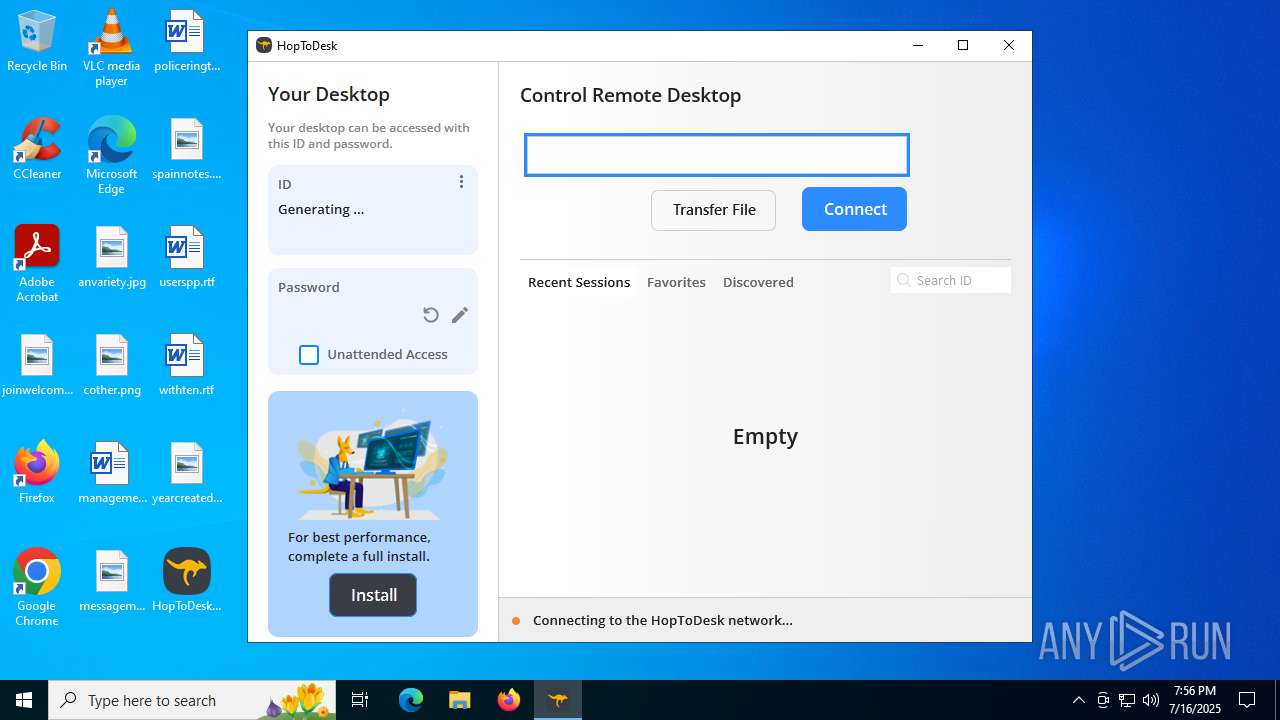Focus the remote desktop ID input field

(717, 155)
